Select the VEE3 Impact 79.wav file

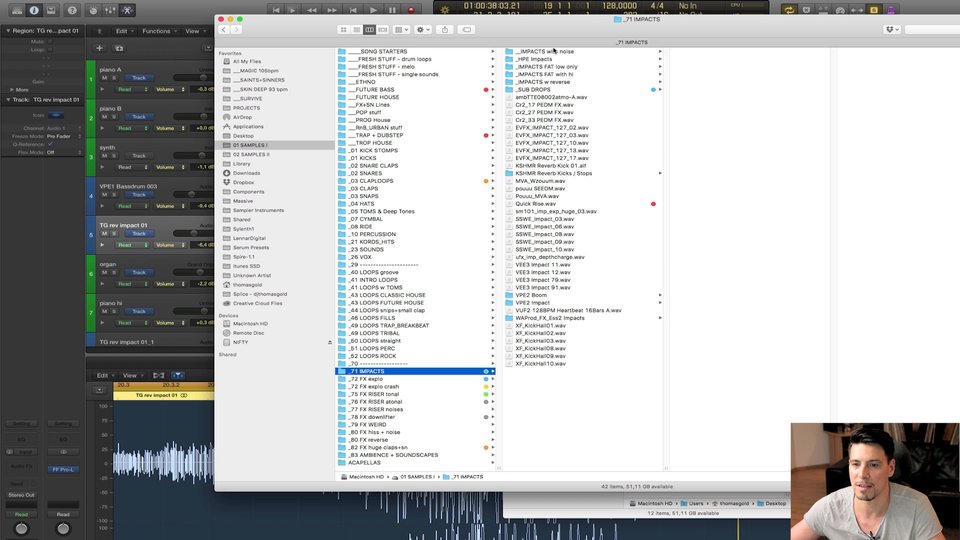583,280
